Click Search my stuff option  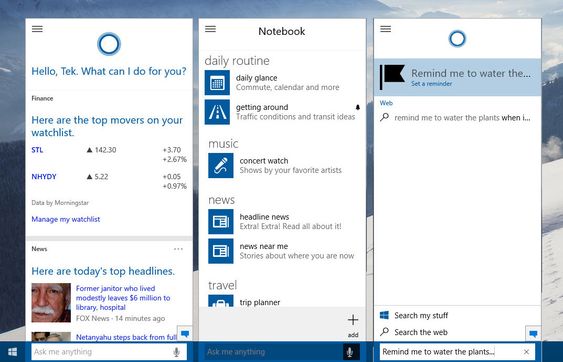421,315
